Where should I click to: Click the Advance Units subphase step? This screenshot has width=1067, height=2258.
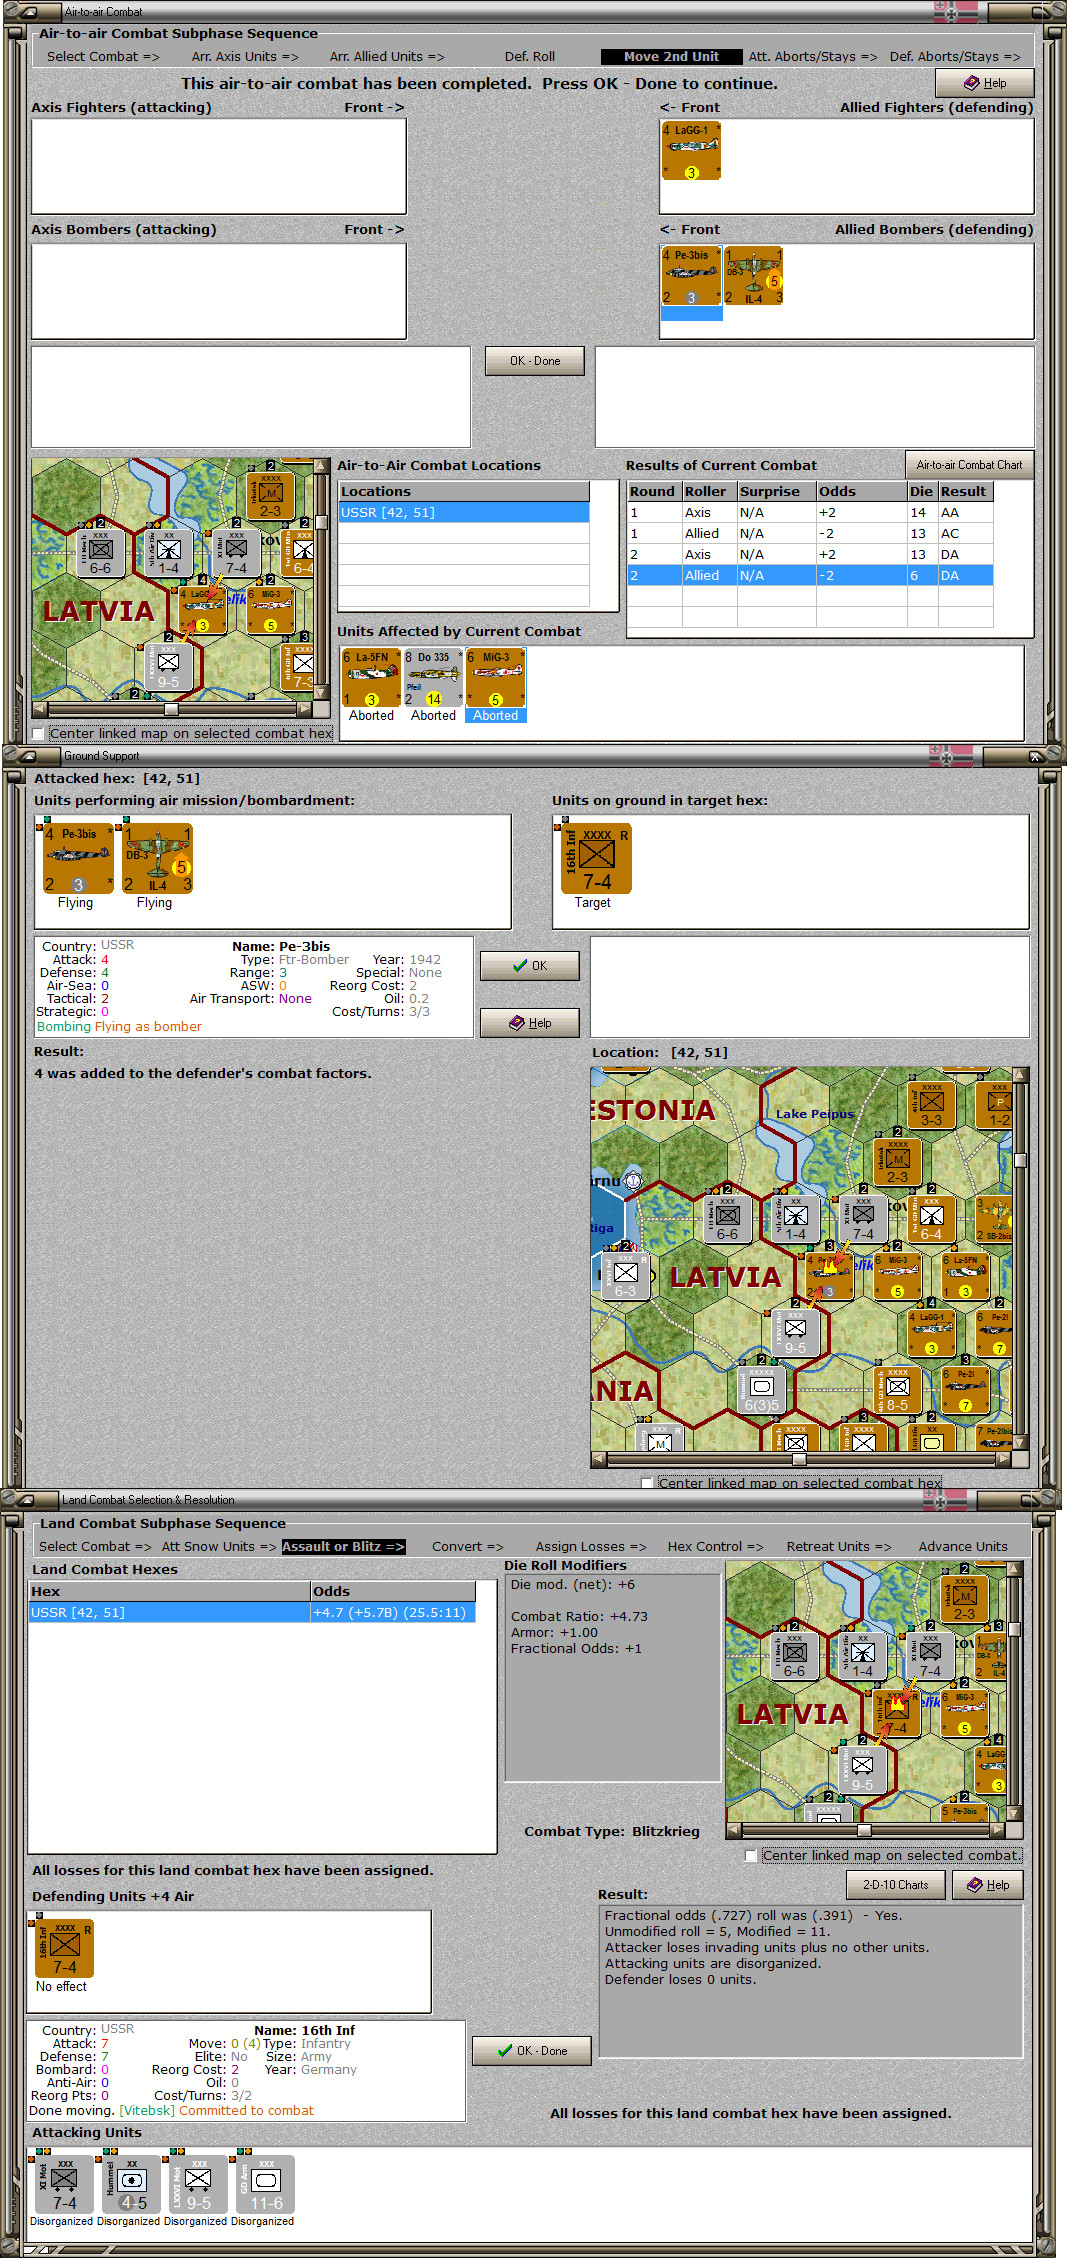click(963, 1547)
